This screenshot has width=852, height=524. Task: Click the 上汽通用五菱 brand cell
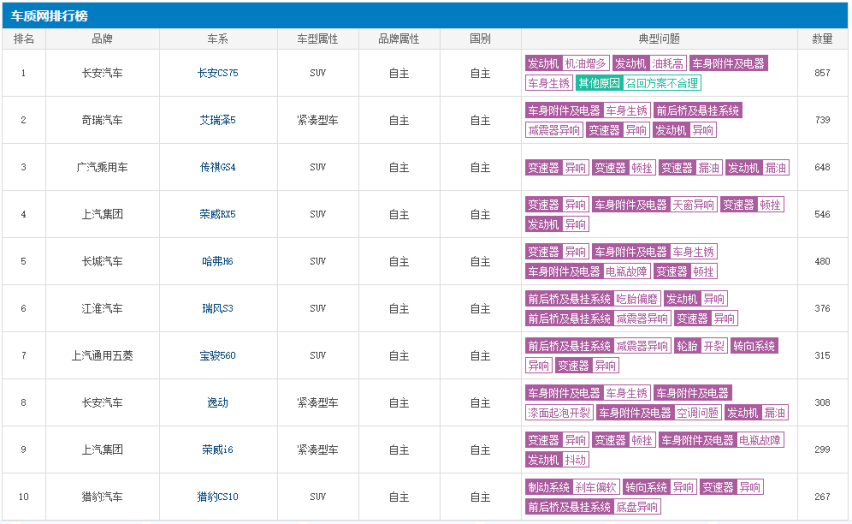pyautogui.click(x=102, y=355)
